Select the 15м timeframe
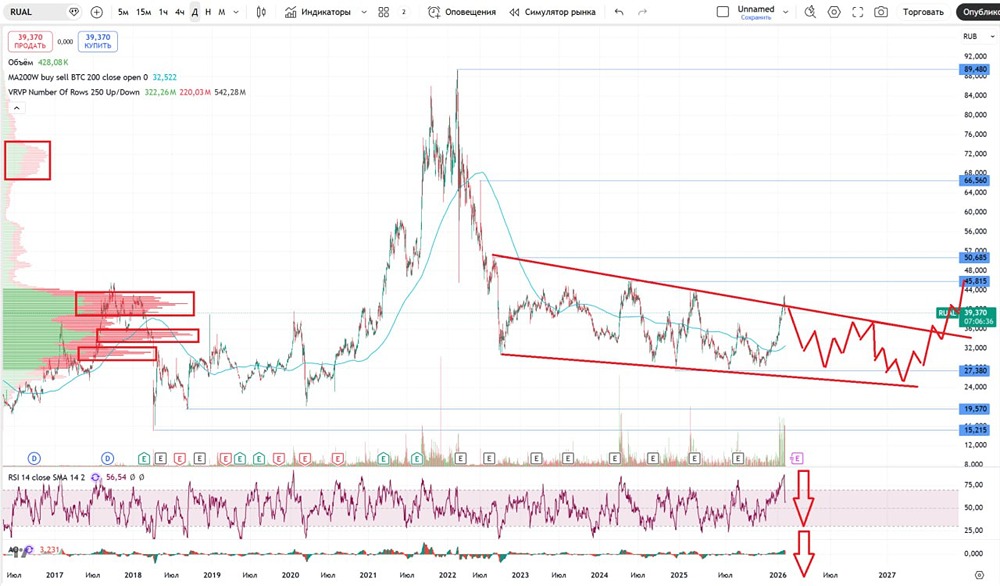This screenshot has height=586, width=1000. click(143, 11)
